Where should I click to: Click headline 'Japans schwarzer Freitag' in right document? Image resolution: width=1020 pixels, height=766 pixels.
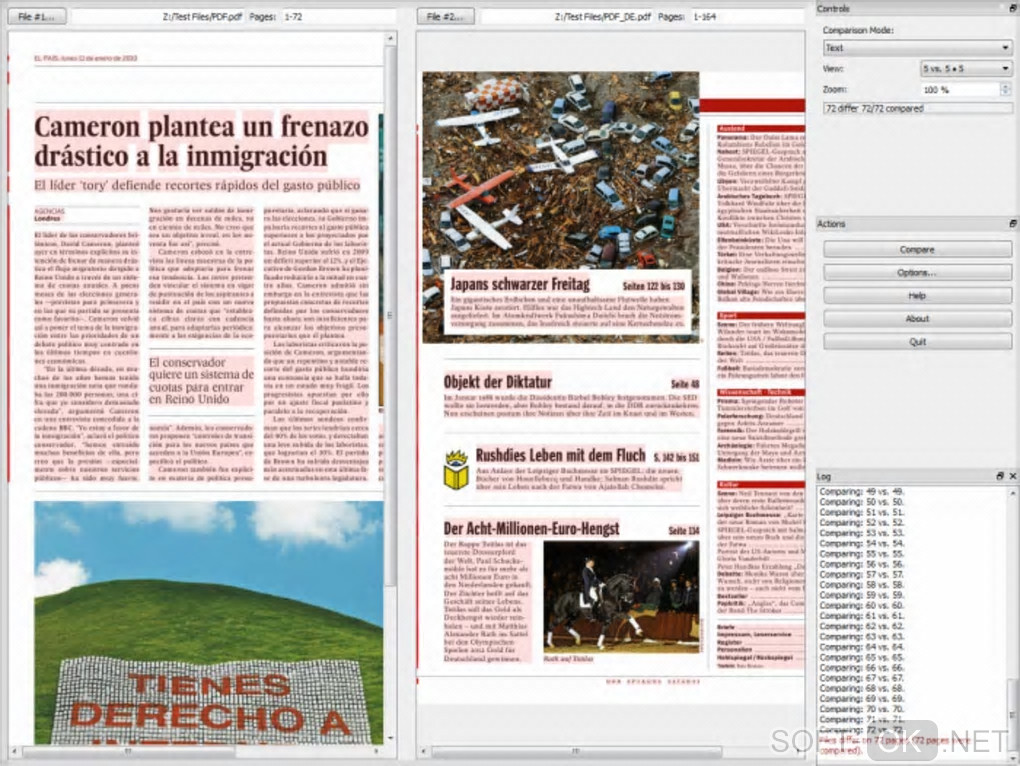[520, 284]
